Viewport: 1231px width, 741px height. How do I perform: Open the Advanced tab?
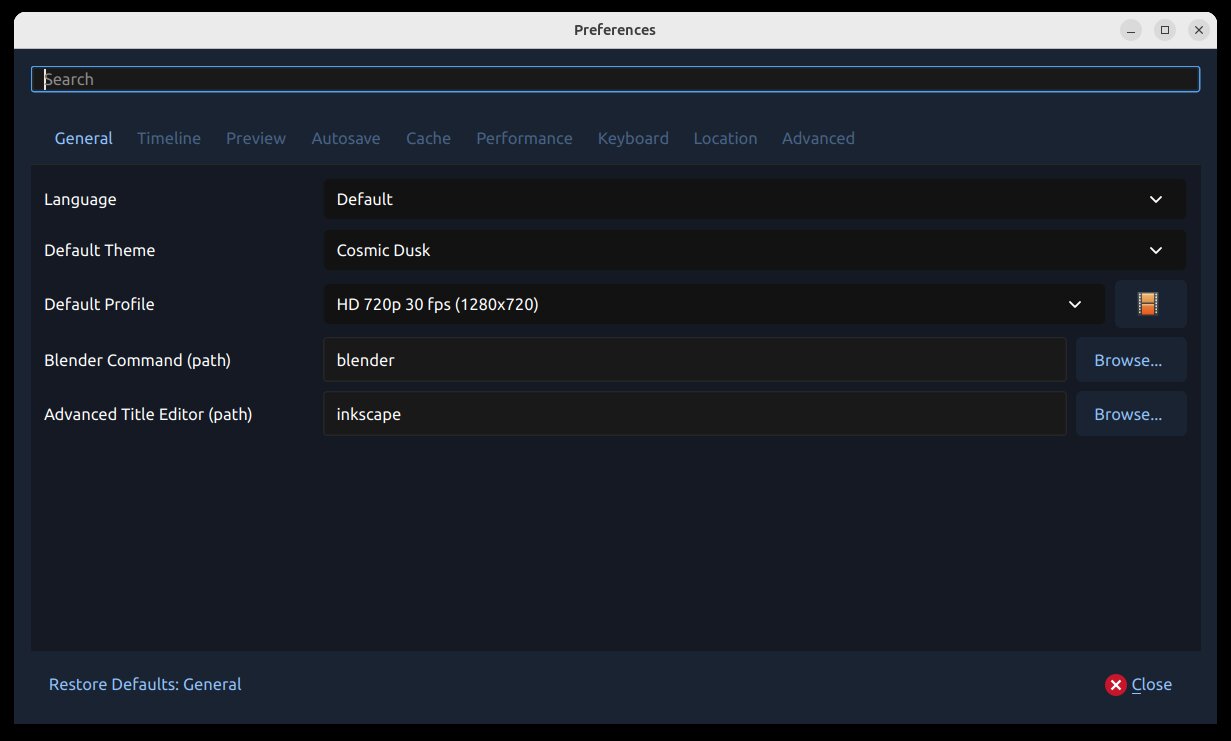(x=818, y=138)
